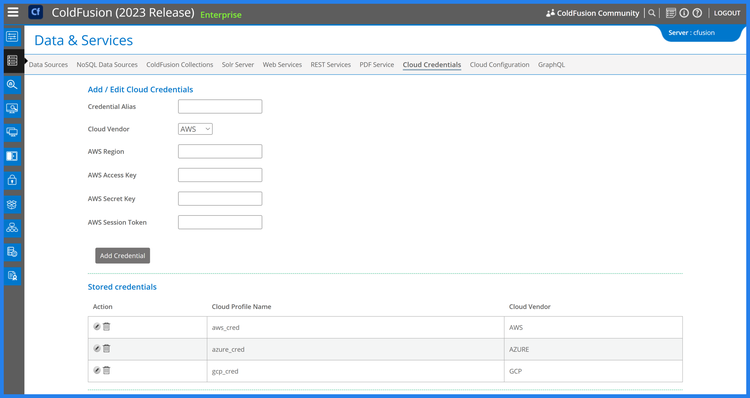Open ColdFusion Community link
Viewport: 750px width, 398px height.
[593, 13]
